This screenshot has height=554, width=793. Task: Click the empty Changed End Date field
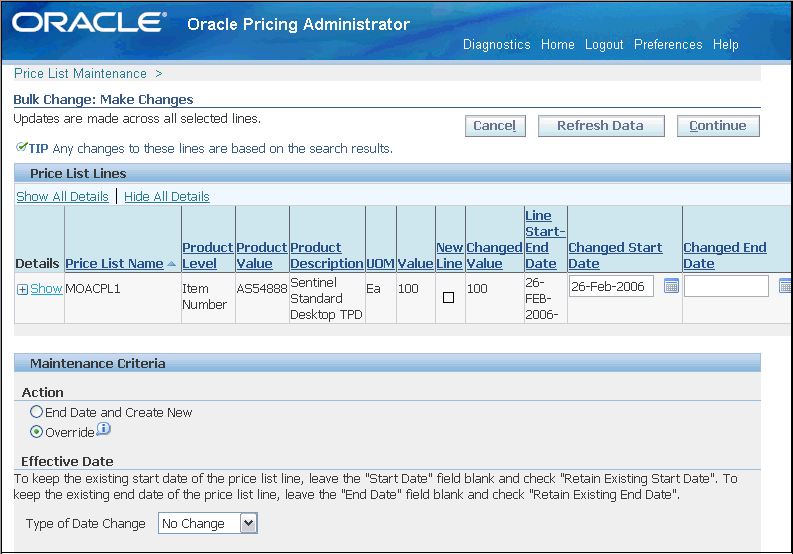(726, 286)
